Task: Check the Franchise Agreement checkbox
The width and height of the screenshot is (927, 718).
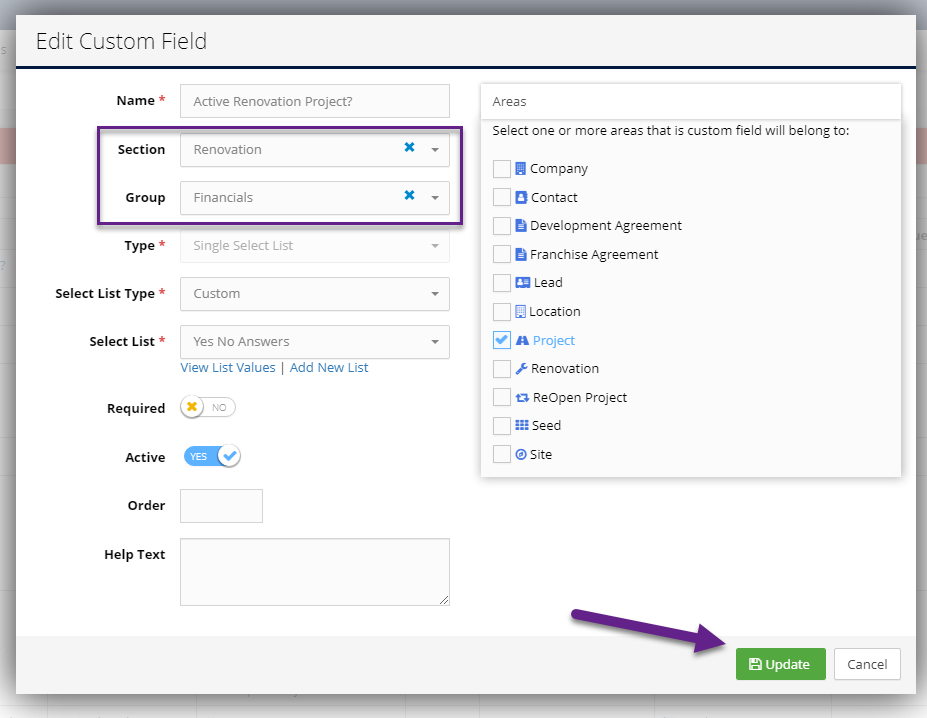Action: click(x=501, y=254)
